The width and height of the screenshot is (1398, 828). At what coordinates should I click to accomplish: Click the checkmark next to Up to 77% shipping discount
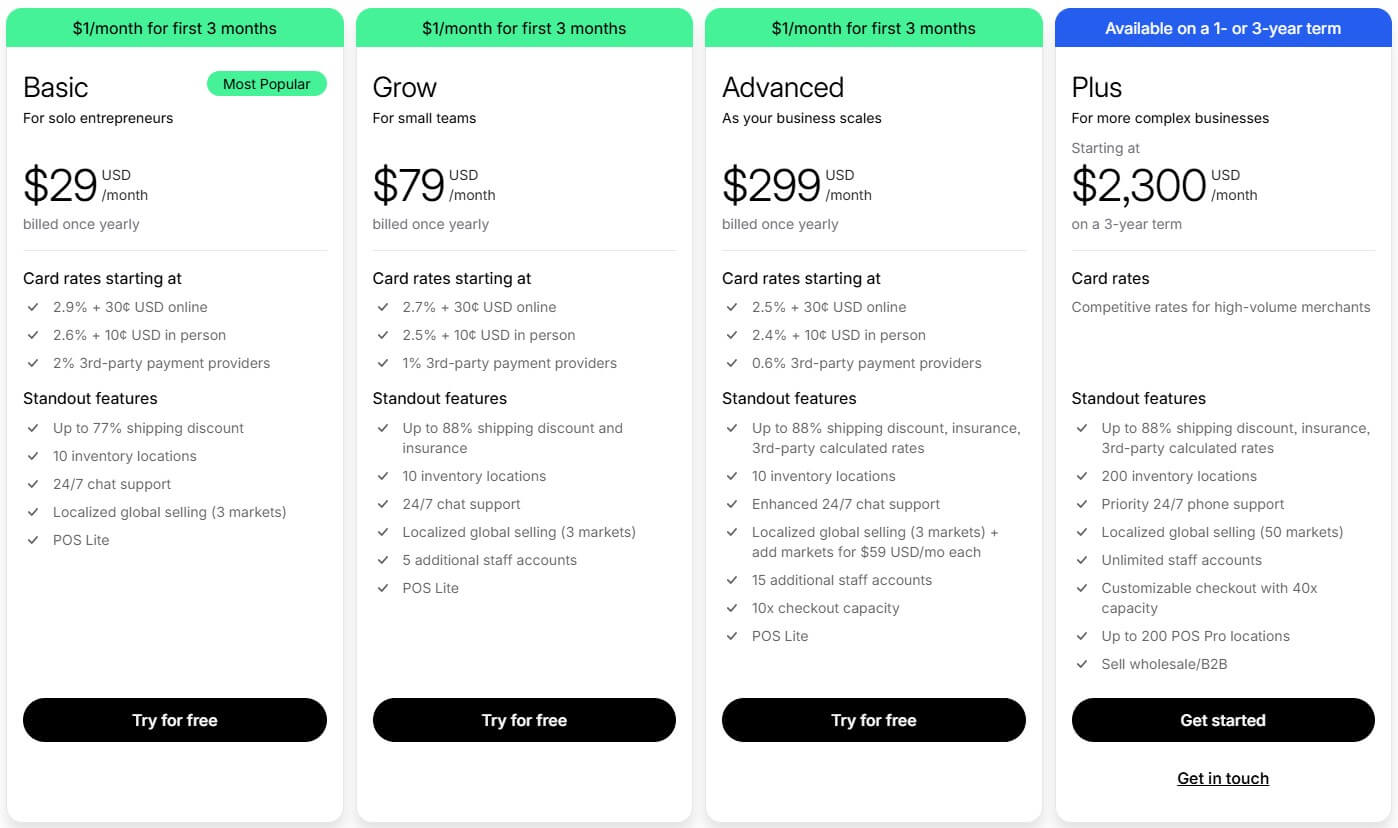[33, 428]
